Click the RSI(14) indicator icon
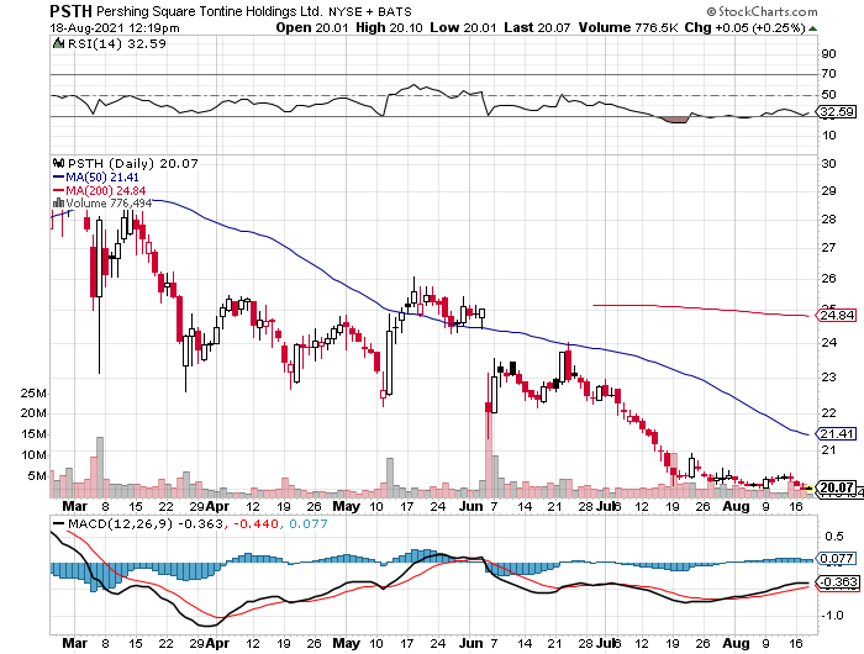 (x=58, y=43)
